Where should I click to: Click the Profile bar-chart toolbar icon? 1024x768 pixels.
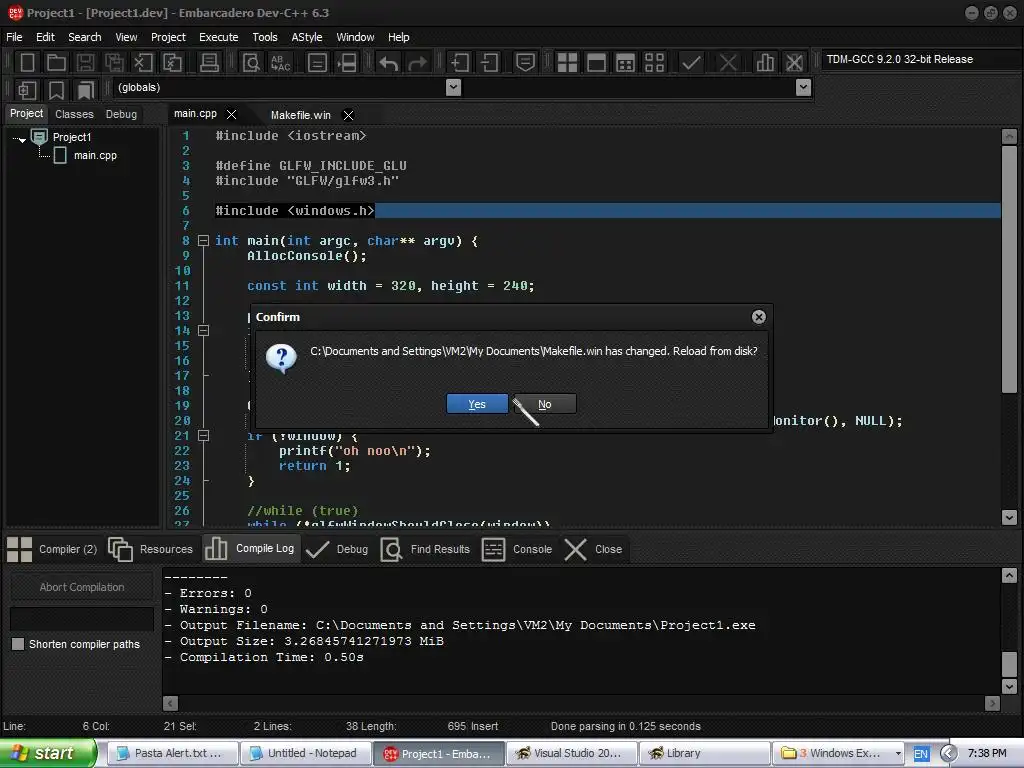coord(765,63)
